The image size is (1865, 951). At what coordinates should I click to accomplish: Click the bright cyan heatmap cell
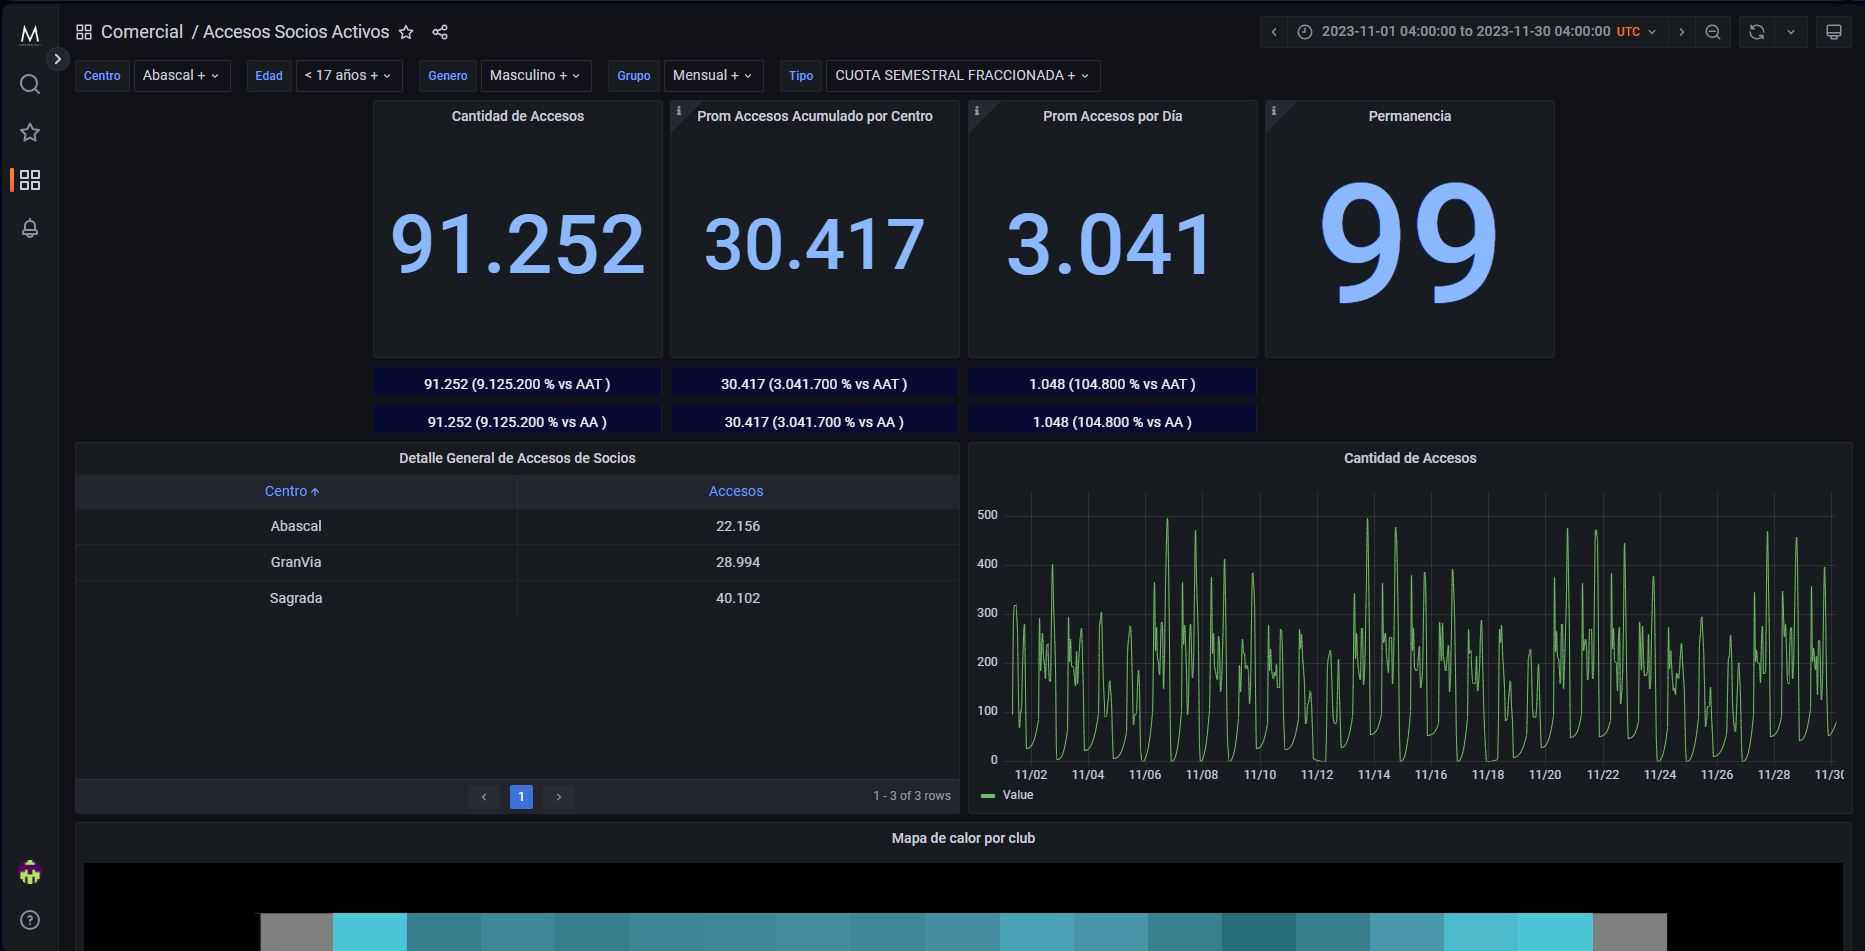(370, 931)
